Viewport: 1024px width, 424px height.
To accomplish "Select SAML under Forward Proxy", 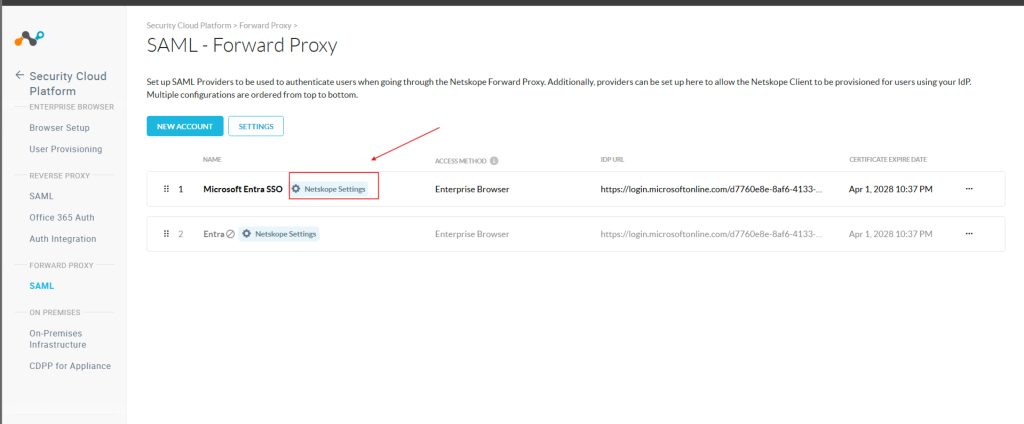I will click(x=42, y=286).
